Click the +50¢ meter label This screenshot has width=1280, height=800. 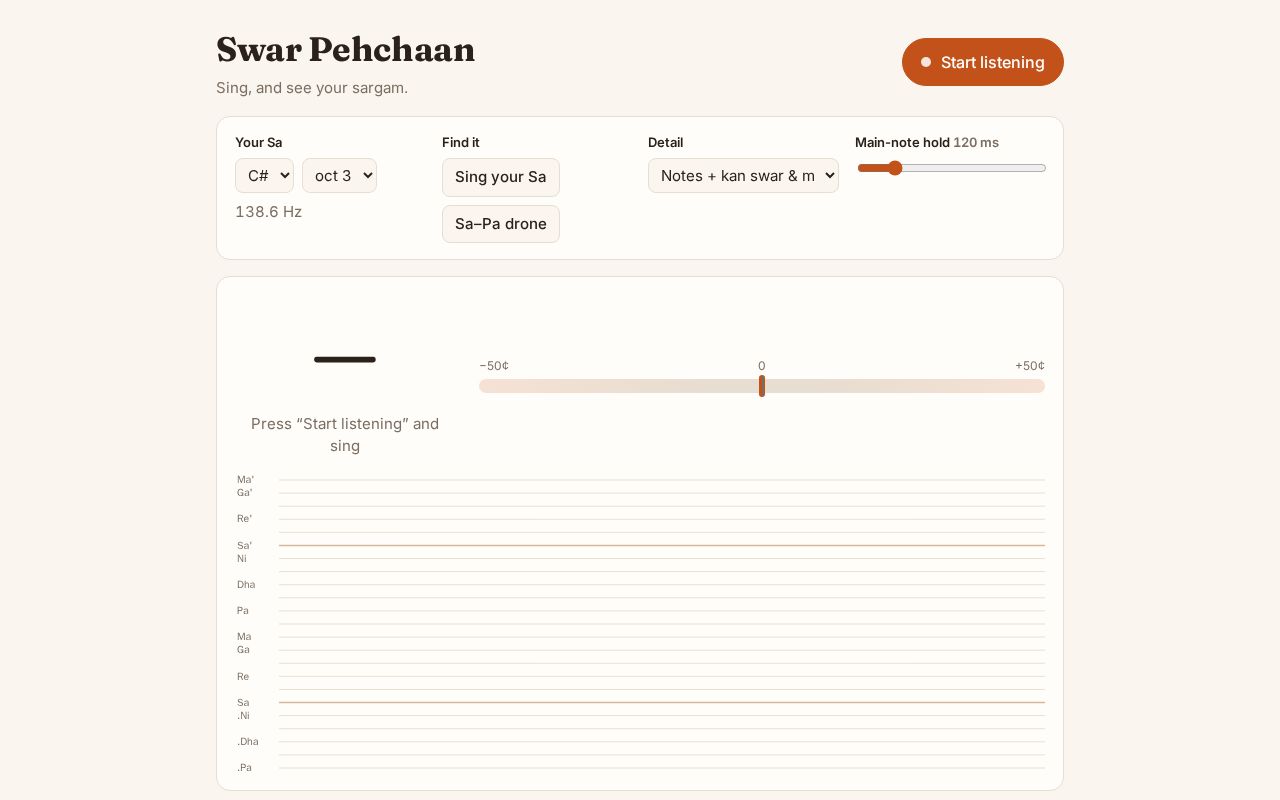(1030, 366)
